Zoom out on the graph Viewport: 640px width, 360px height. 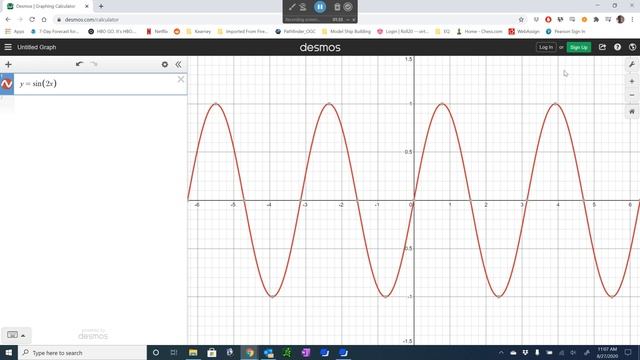[x=632, y=95]
